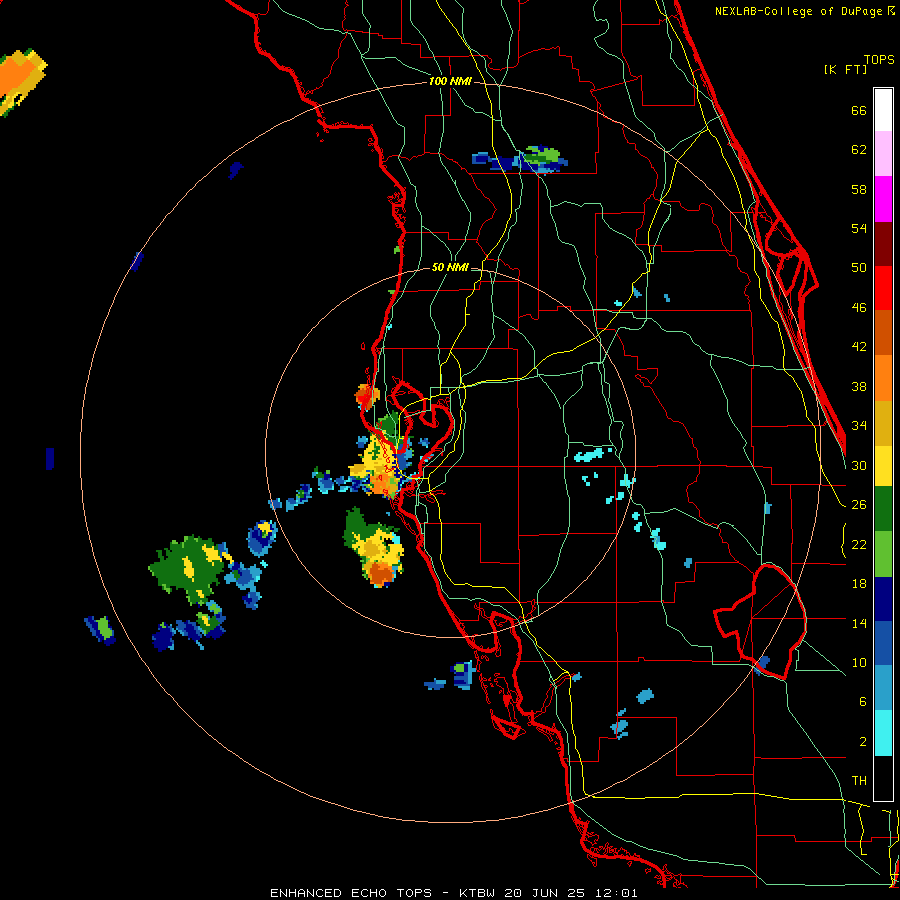The height and width of the screenshot is (900, 900).
Task: Select the 54 value on the legend
Action: pos(859,228)
